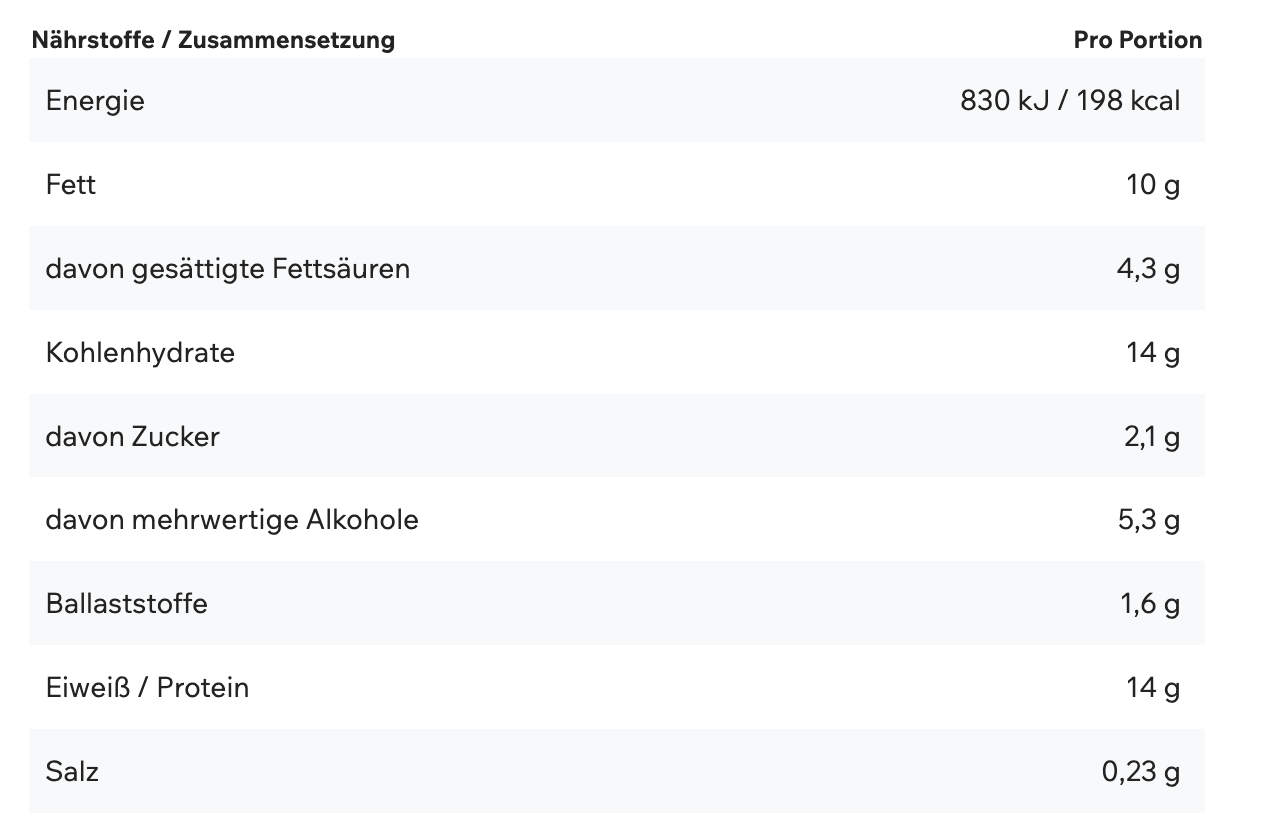The image size is (1286, 838).
Task: Select the Eiweiß / Protein label
Action: 147,688
